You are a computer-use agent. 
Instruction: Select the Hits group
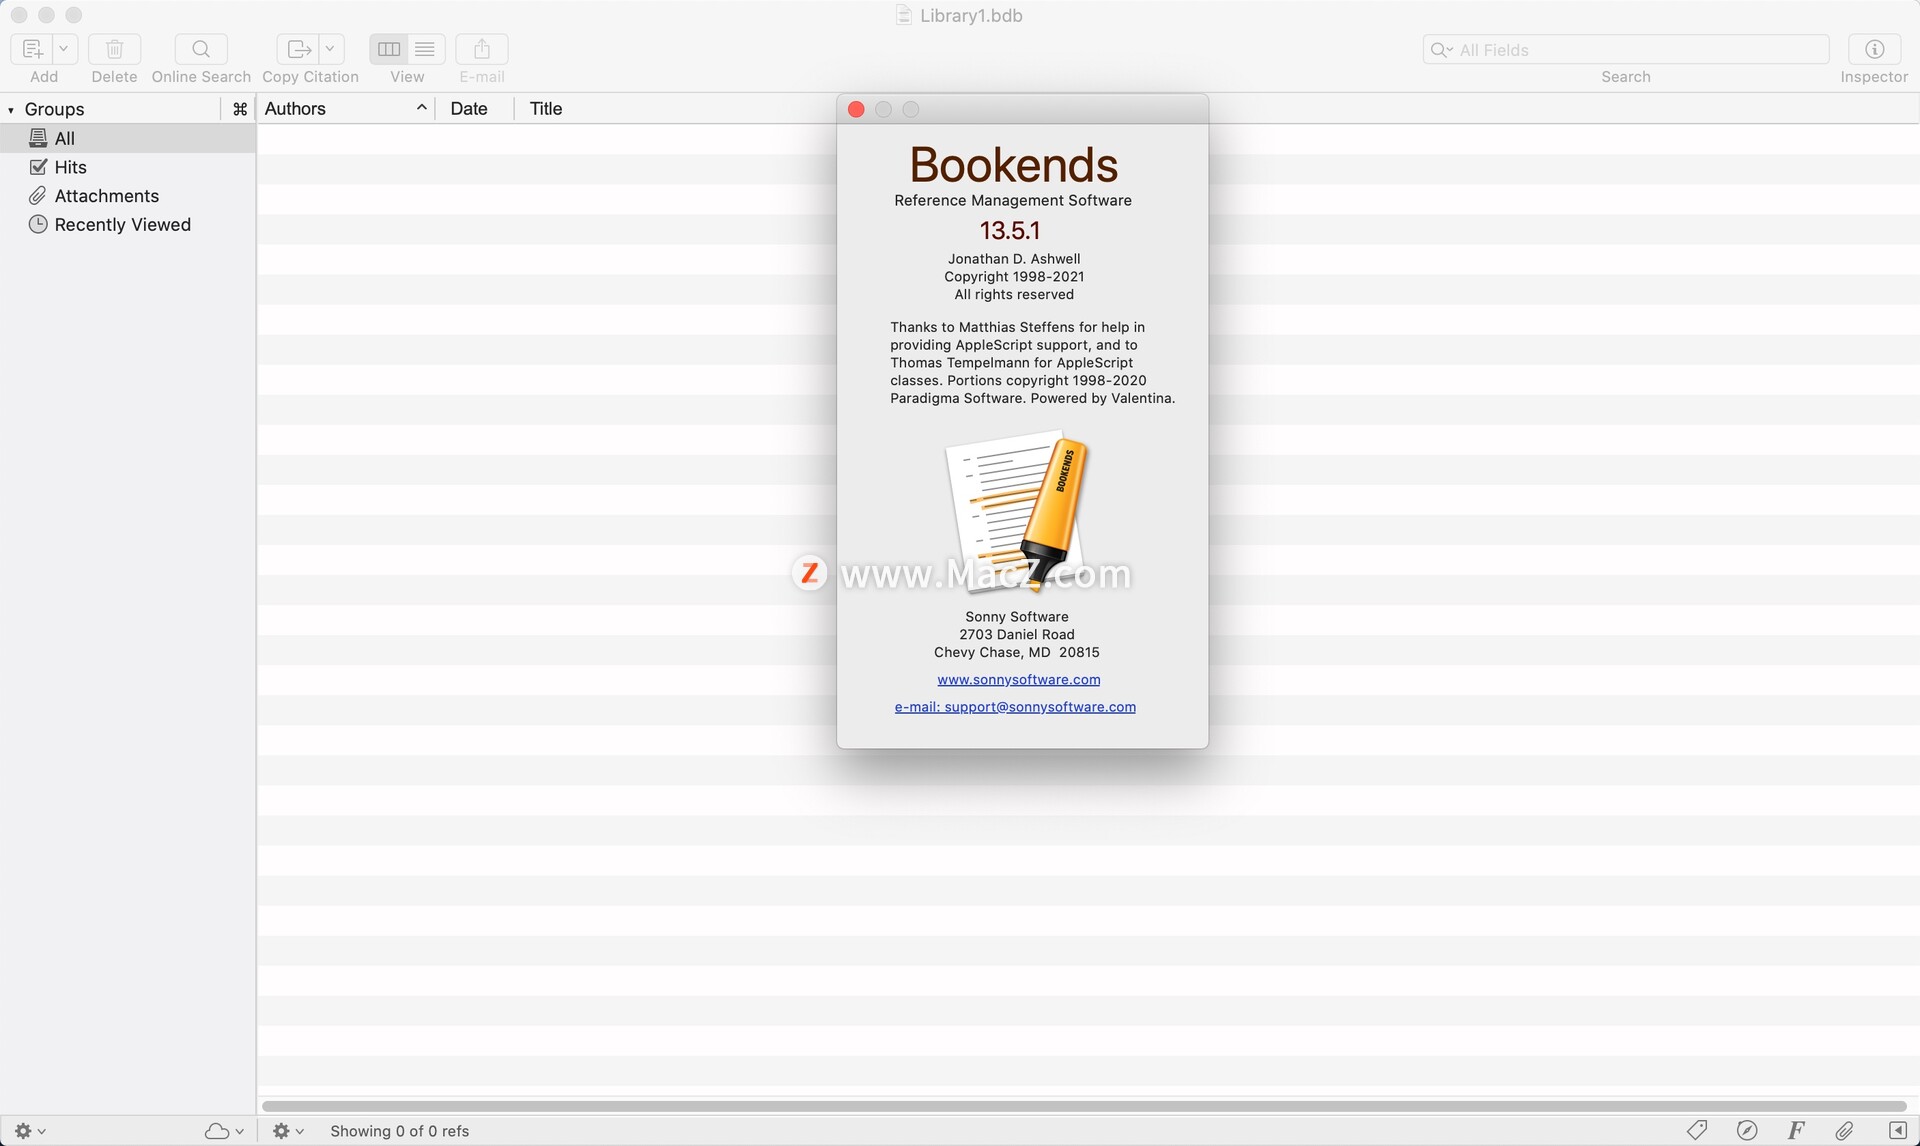[x=128, y=167]
